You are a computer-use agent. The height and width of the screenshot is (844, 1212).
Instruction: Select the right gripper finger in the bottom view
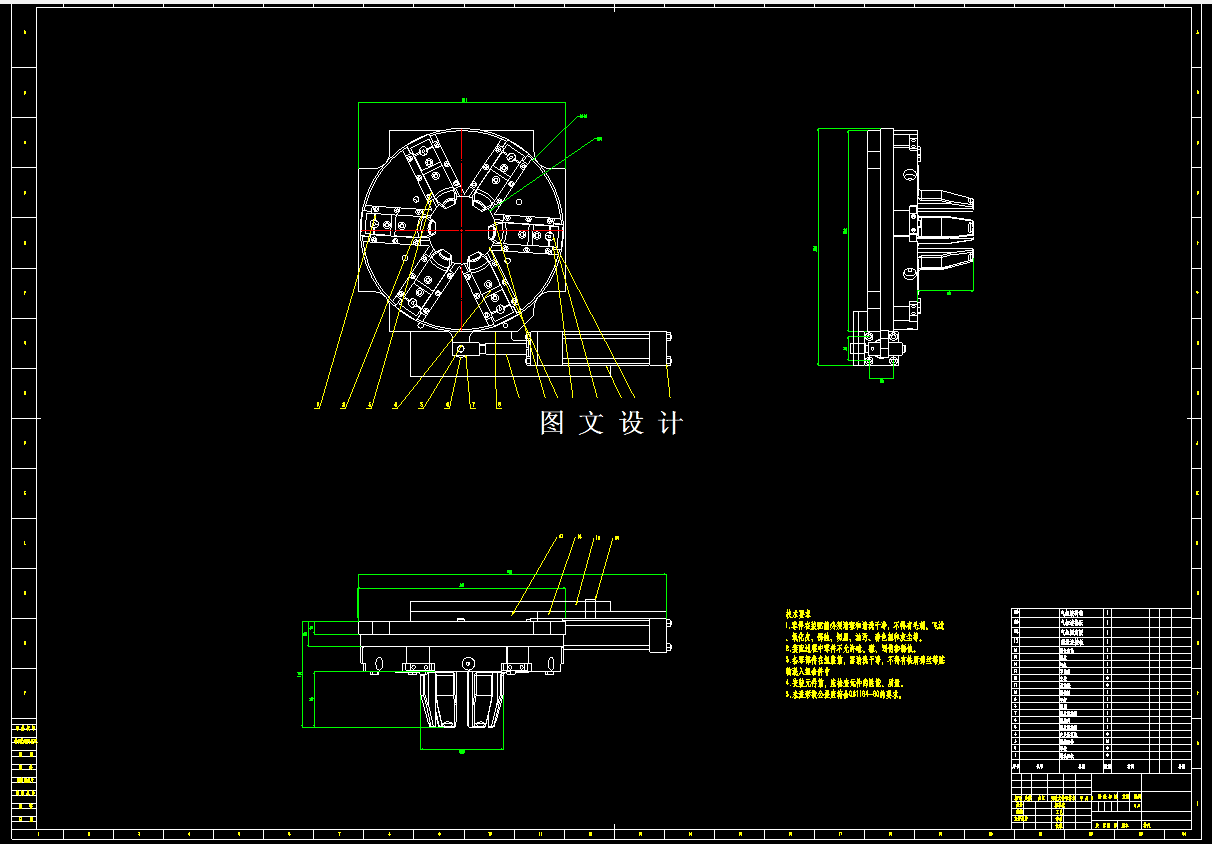(x=485, y=700)
